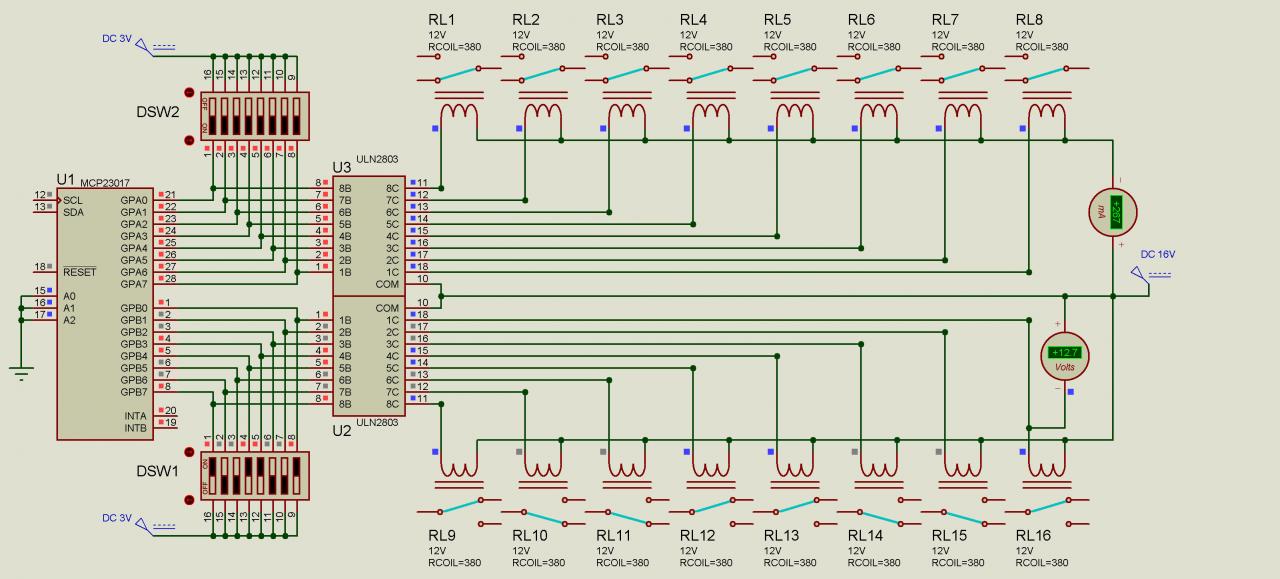Image resolution: width=1280 pixels, height=579 pixels.
Task: Click the DSW2 component label
Action: pyautogui.click(x=158, y=111)
